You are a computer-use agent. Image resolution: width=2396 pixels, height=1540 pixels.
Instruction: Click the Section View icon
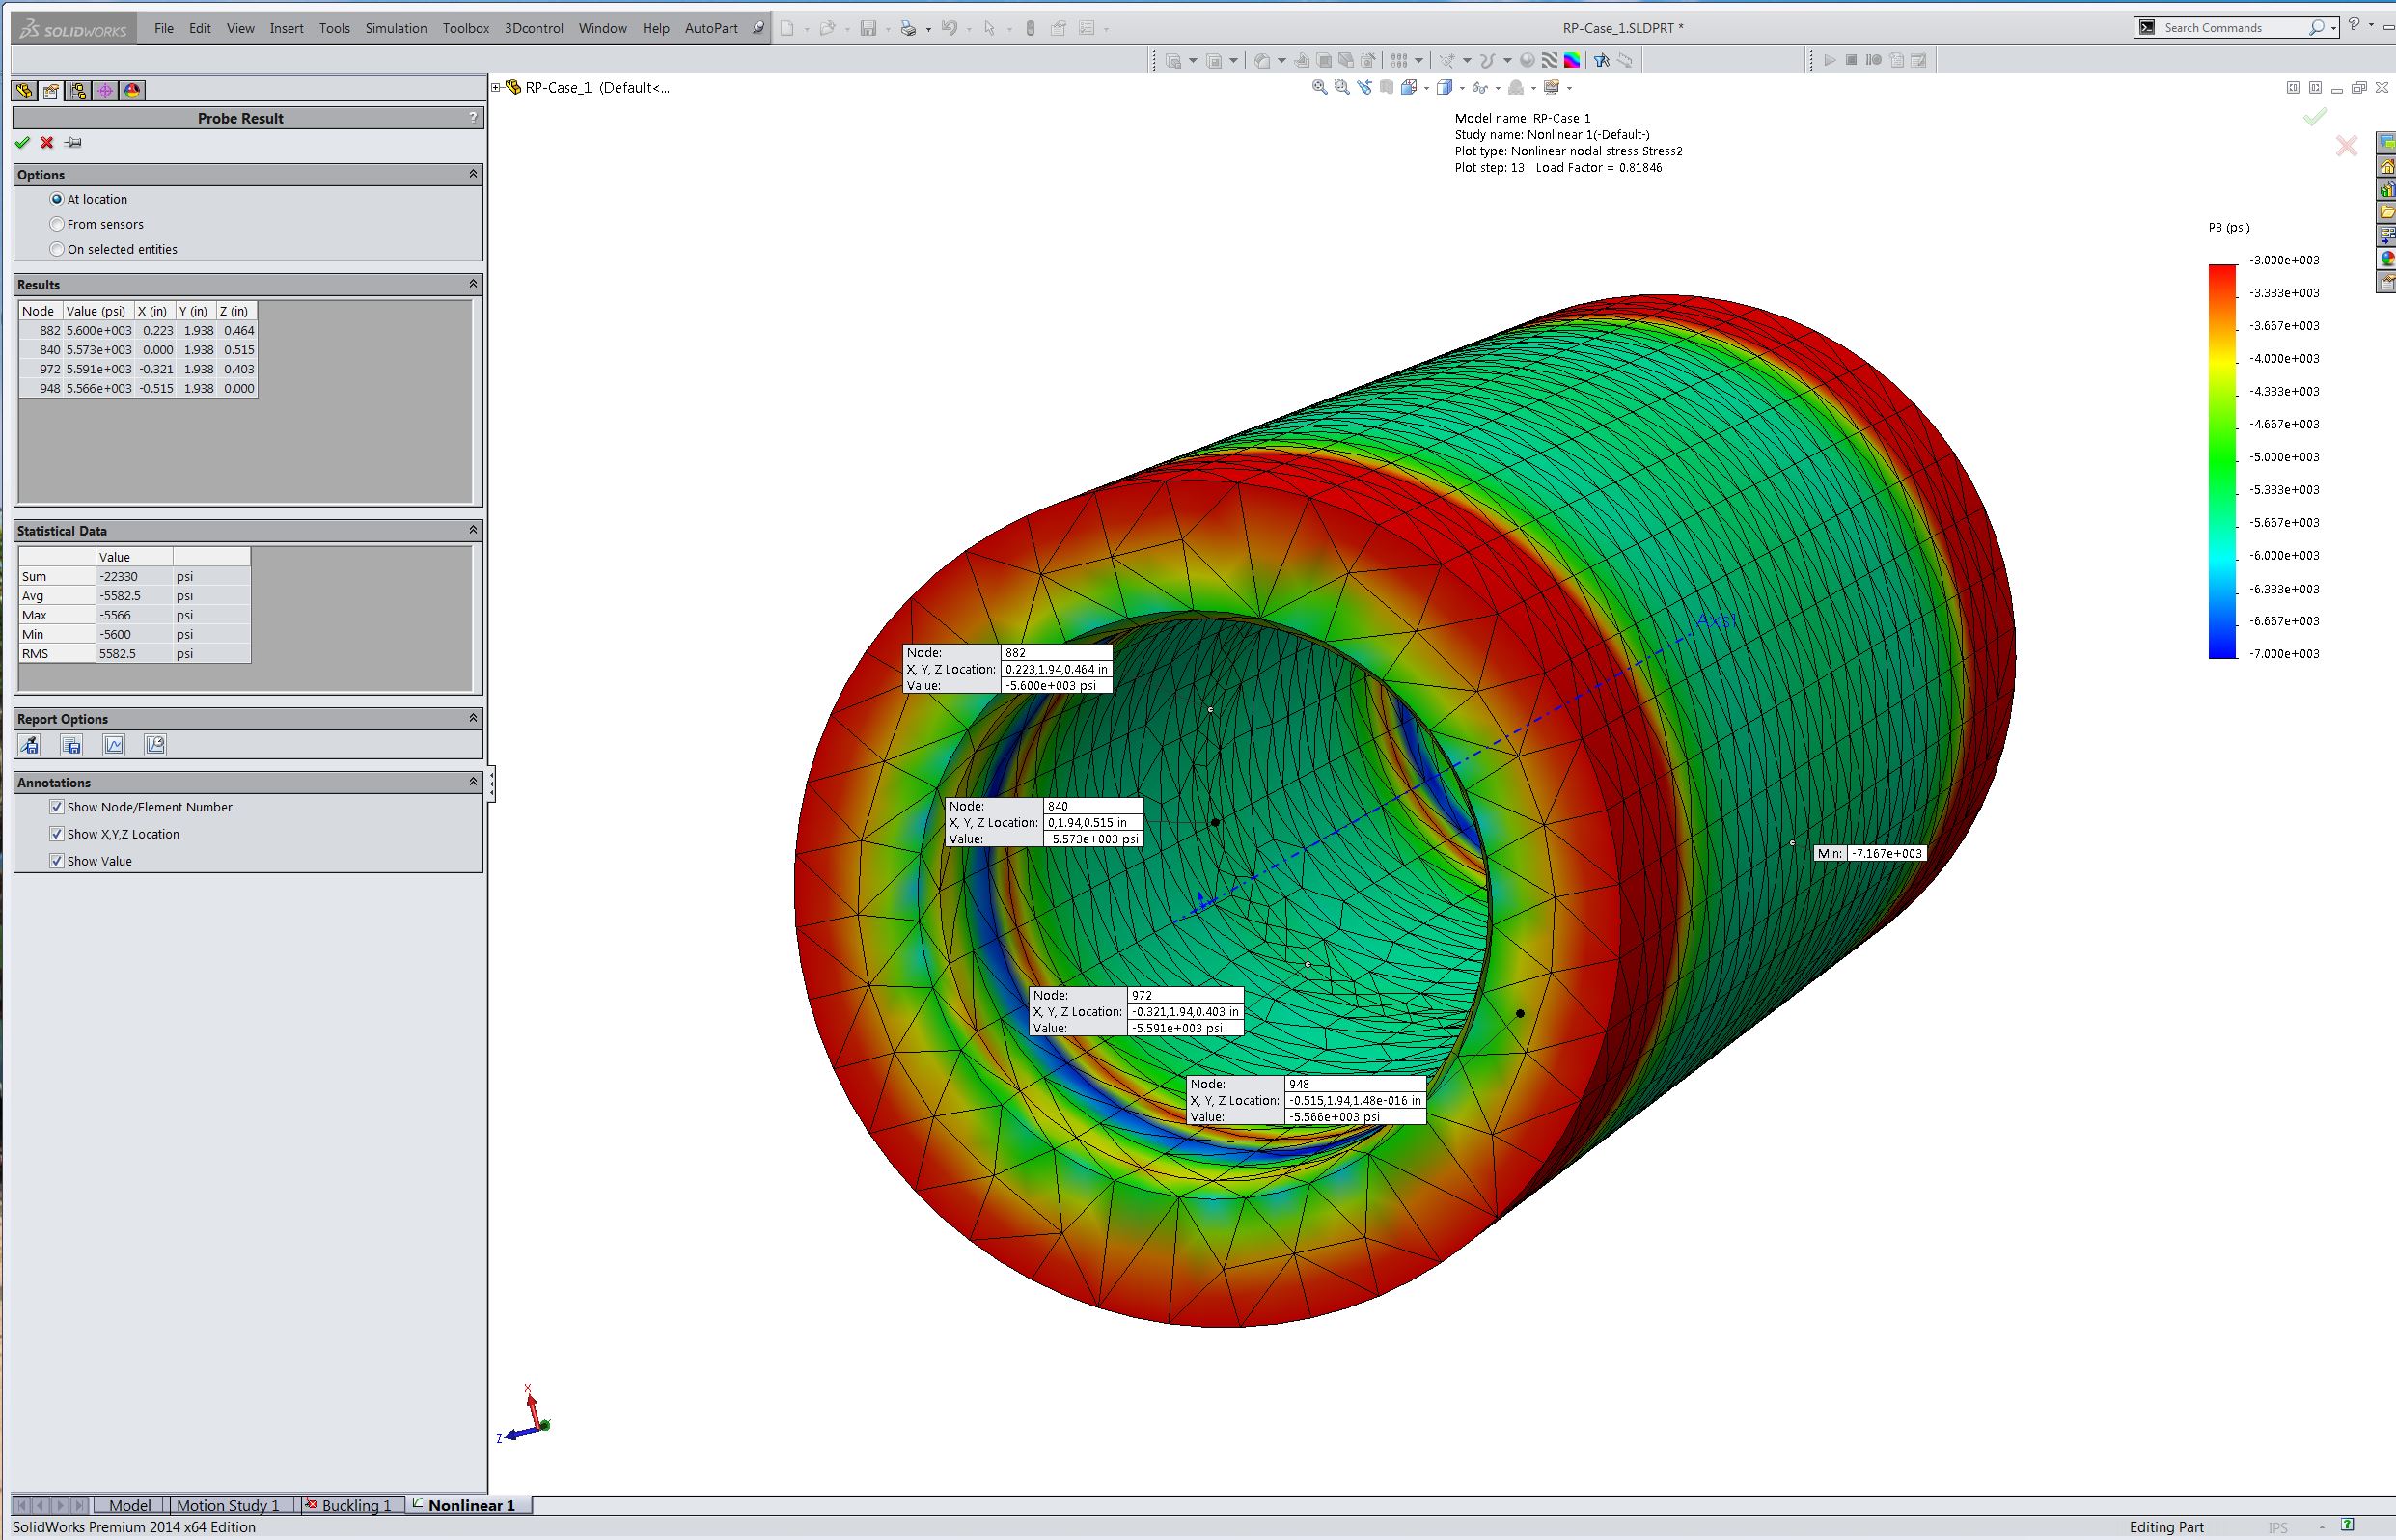[x=1386, y=88]
